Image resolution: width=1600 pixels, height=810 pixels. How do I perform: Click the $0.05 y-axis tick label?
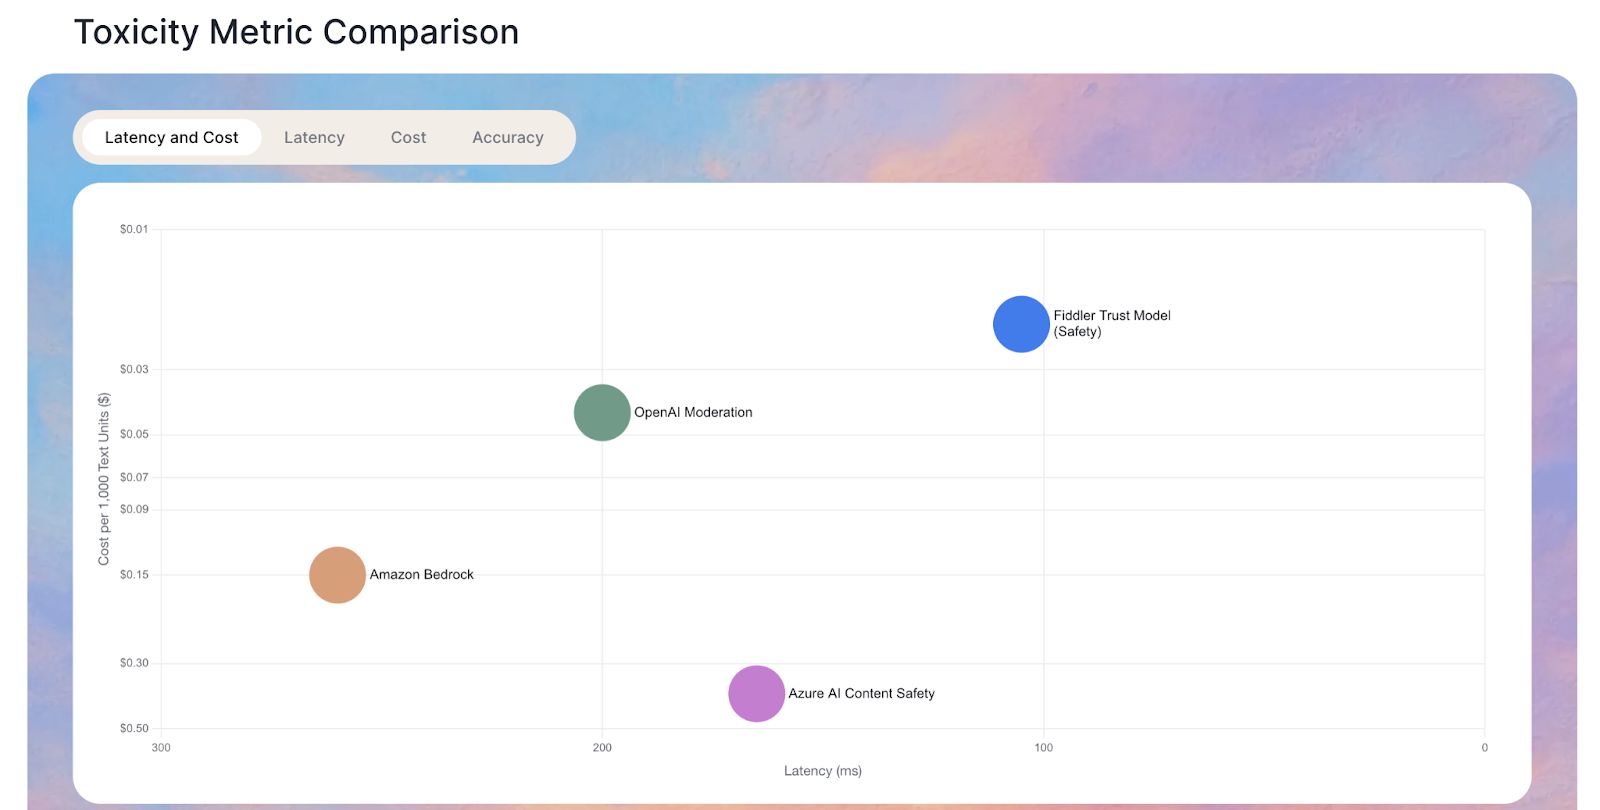point(134,434)
